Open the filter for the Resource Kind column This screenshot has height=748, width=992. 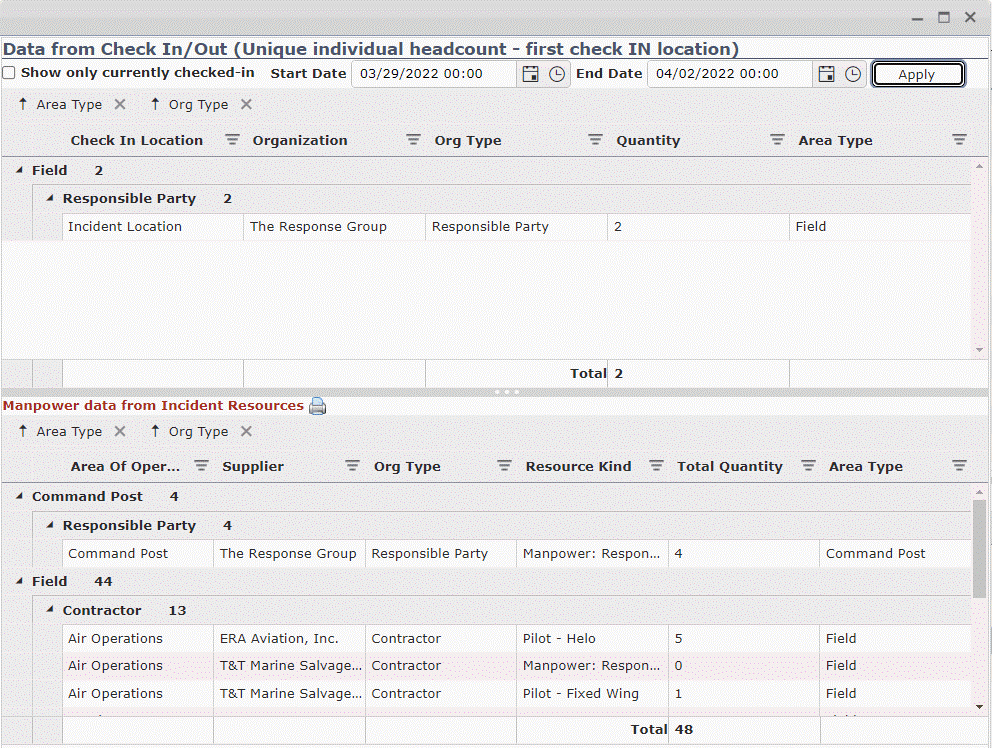pyautogui.click(x=656, y=466)
